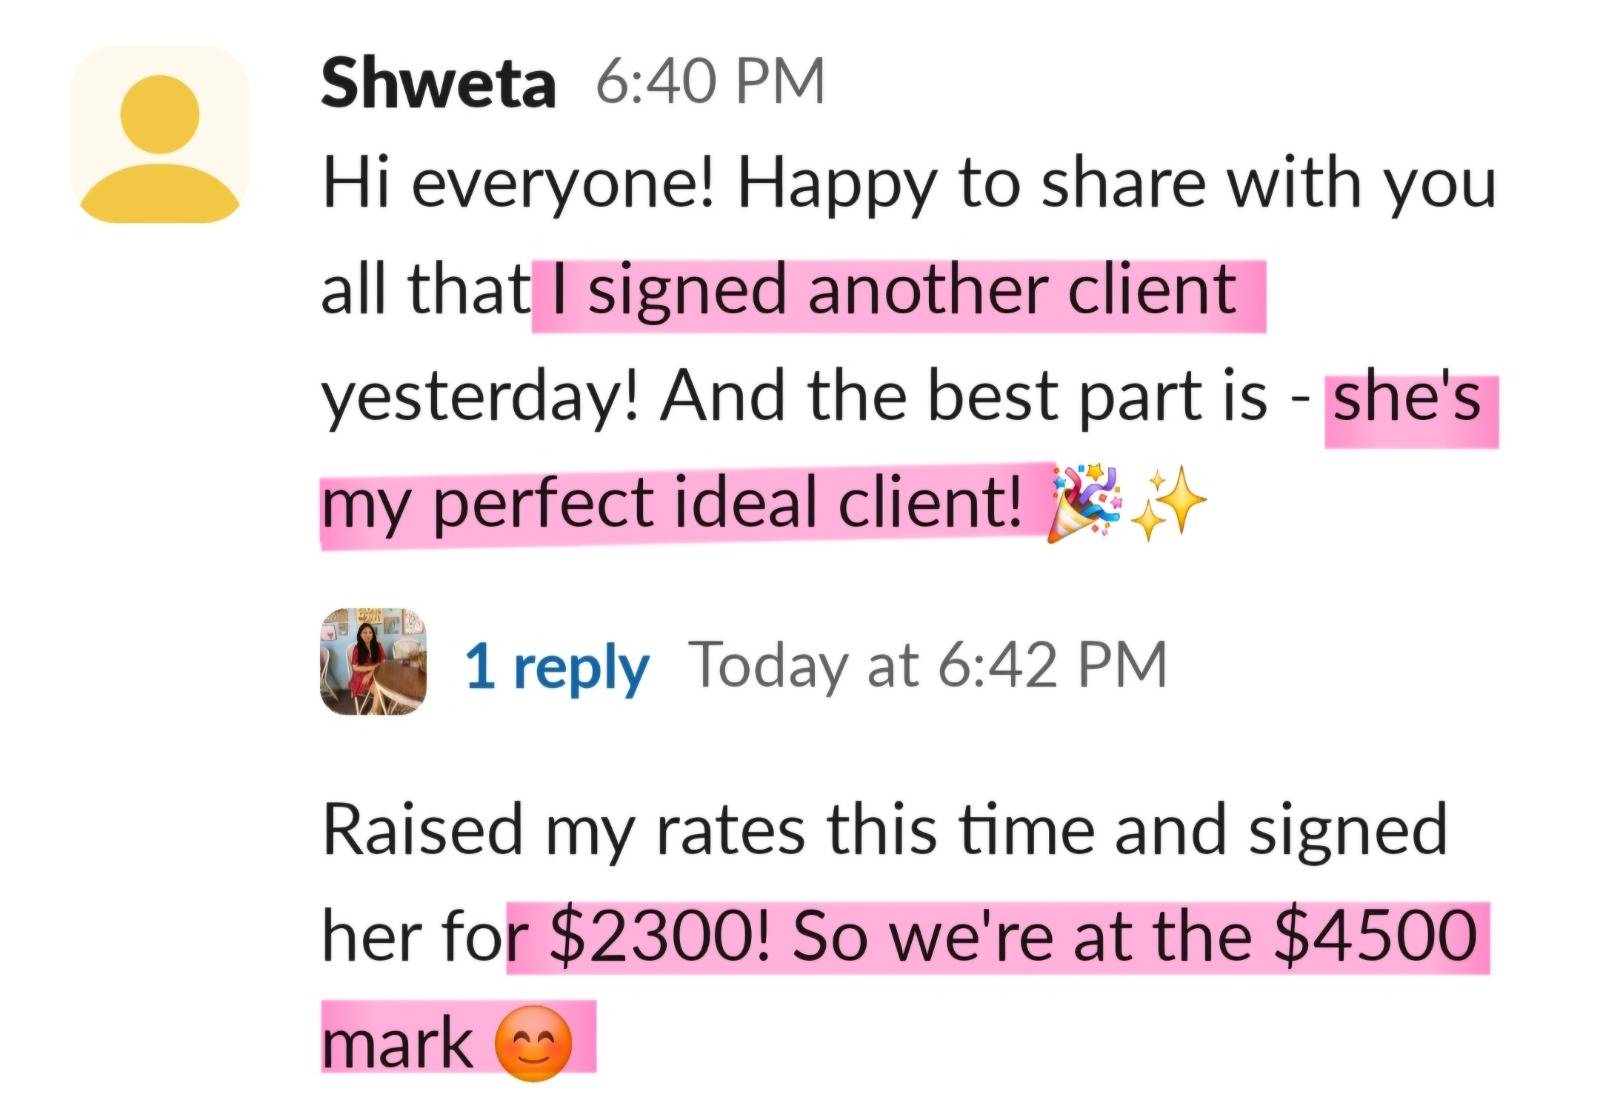Click the highlighted word "she's"
Image resolution: width=1600 pixels, height=1117 pixels.
click(1407, 398)
